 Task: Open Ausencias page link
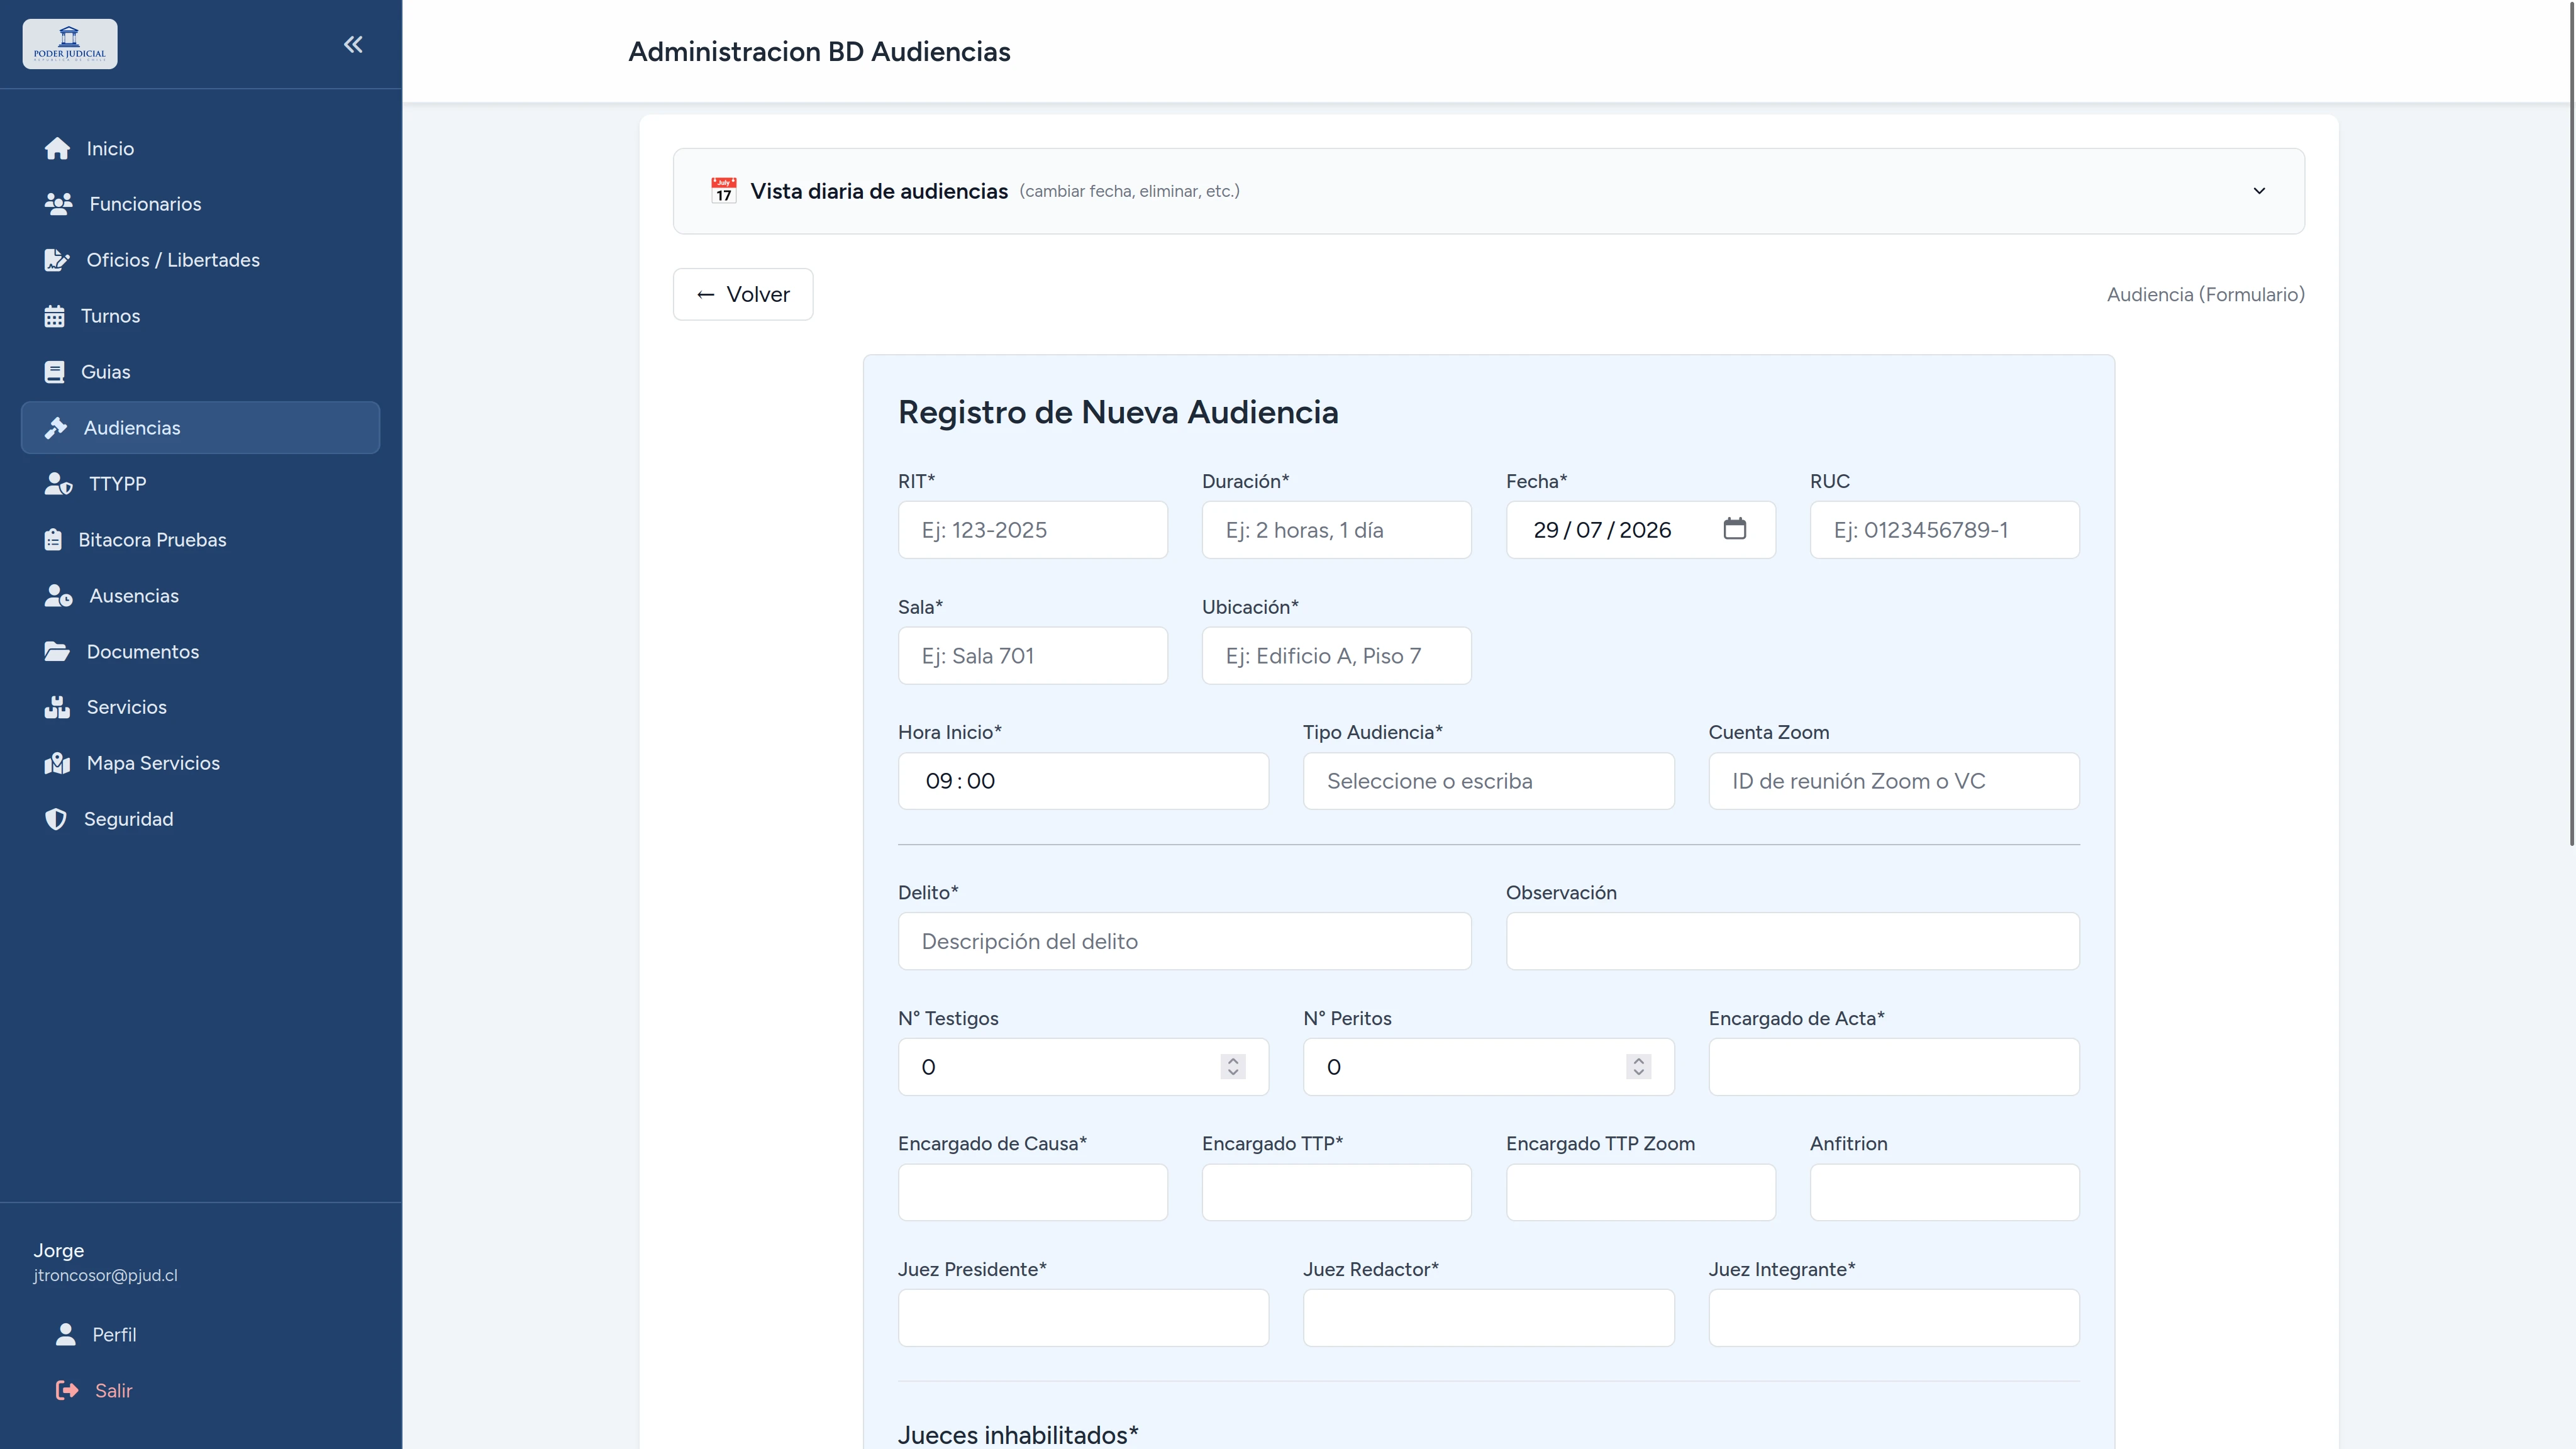click(200, 596)
